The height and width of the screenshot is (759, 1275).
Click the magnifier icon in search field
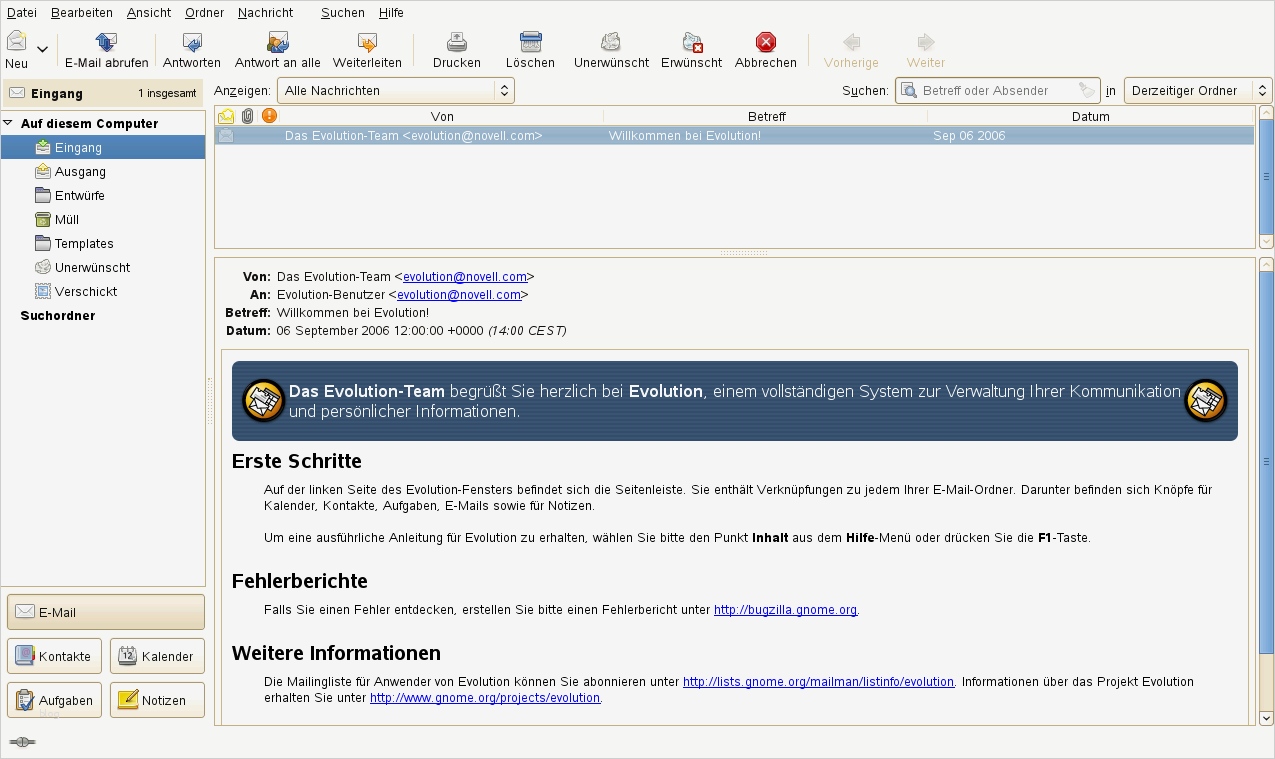pyautogui.click(x=908, y=90)
